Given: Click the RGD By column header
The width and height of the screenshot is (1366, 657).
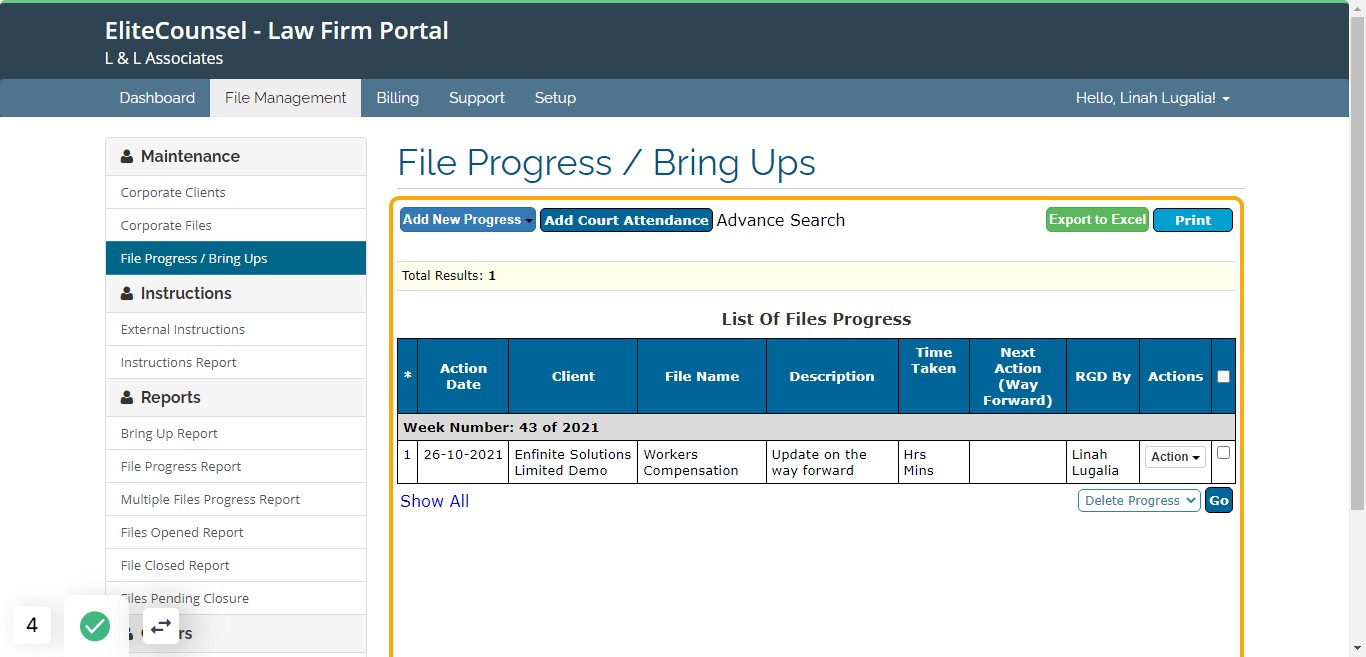Looking at the screenshot, I should 1103,376.
